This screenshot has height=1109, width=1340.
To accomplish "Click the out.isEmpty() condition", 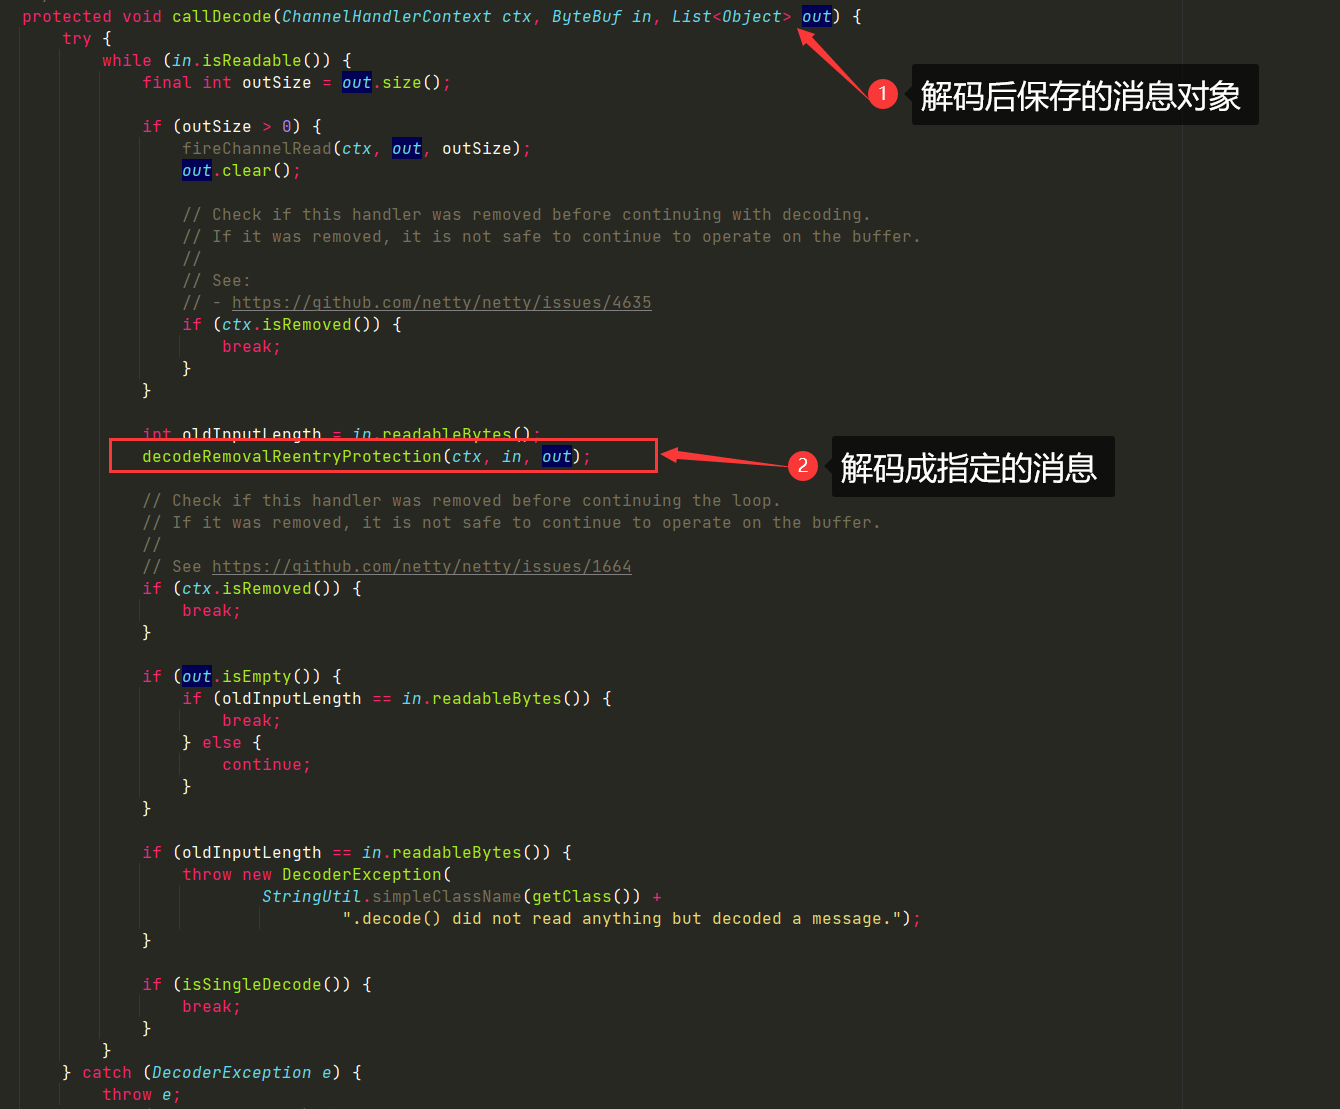I will (x=251, y=676).
